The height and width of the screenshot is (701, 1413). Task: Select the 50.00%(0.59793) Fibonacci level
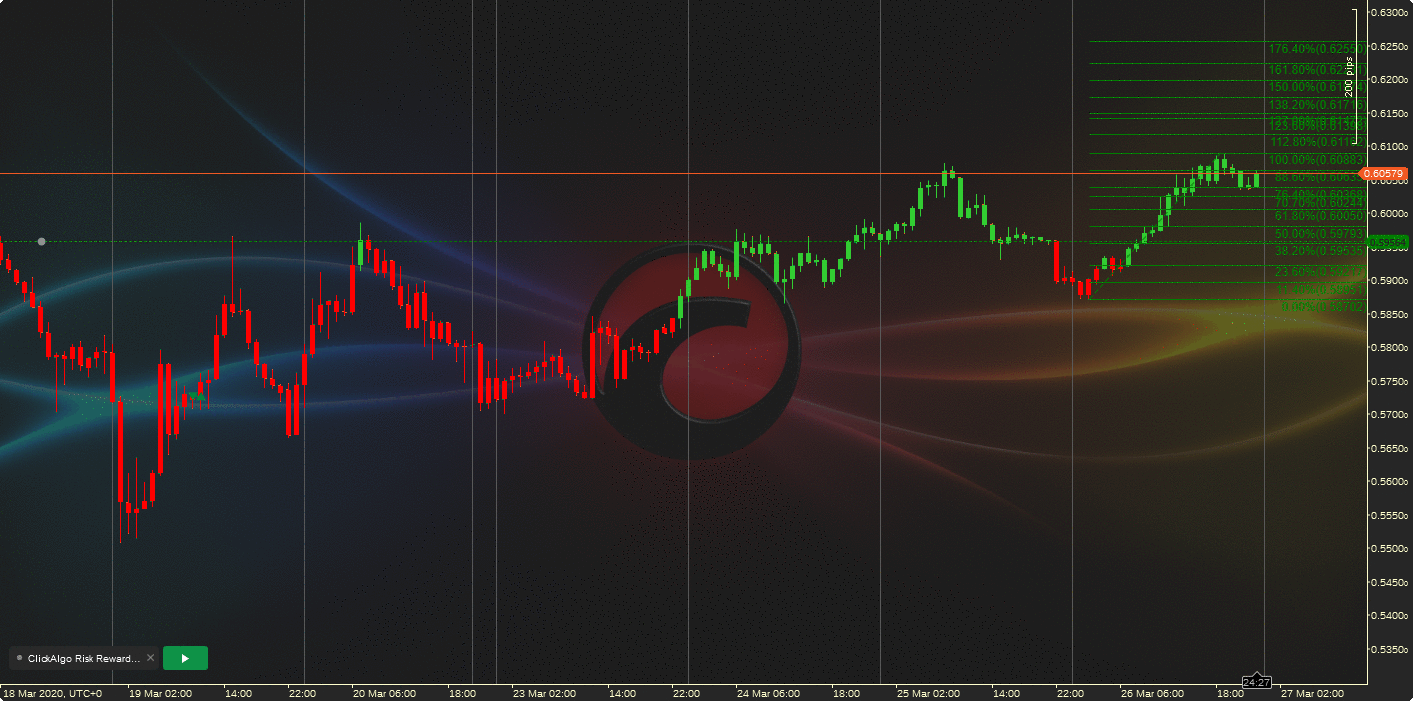[x=1319, y=234]
